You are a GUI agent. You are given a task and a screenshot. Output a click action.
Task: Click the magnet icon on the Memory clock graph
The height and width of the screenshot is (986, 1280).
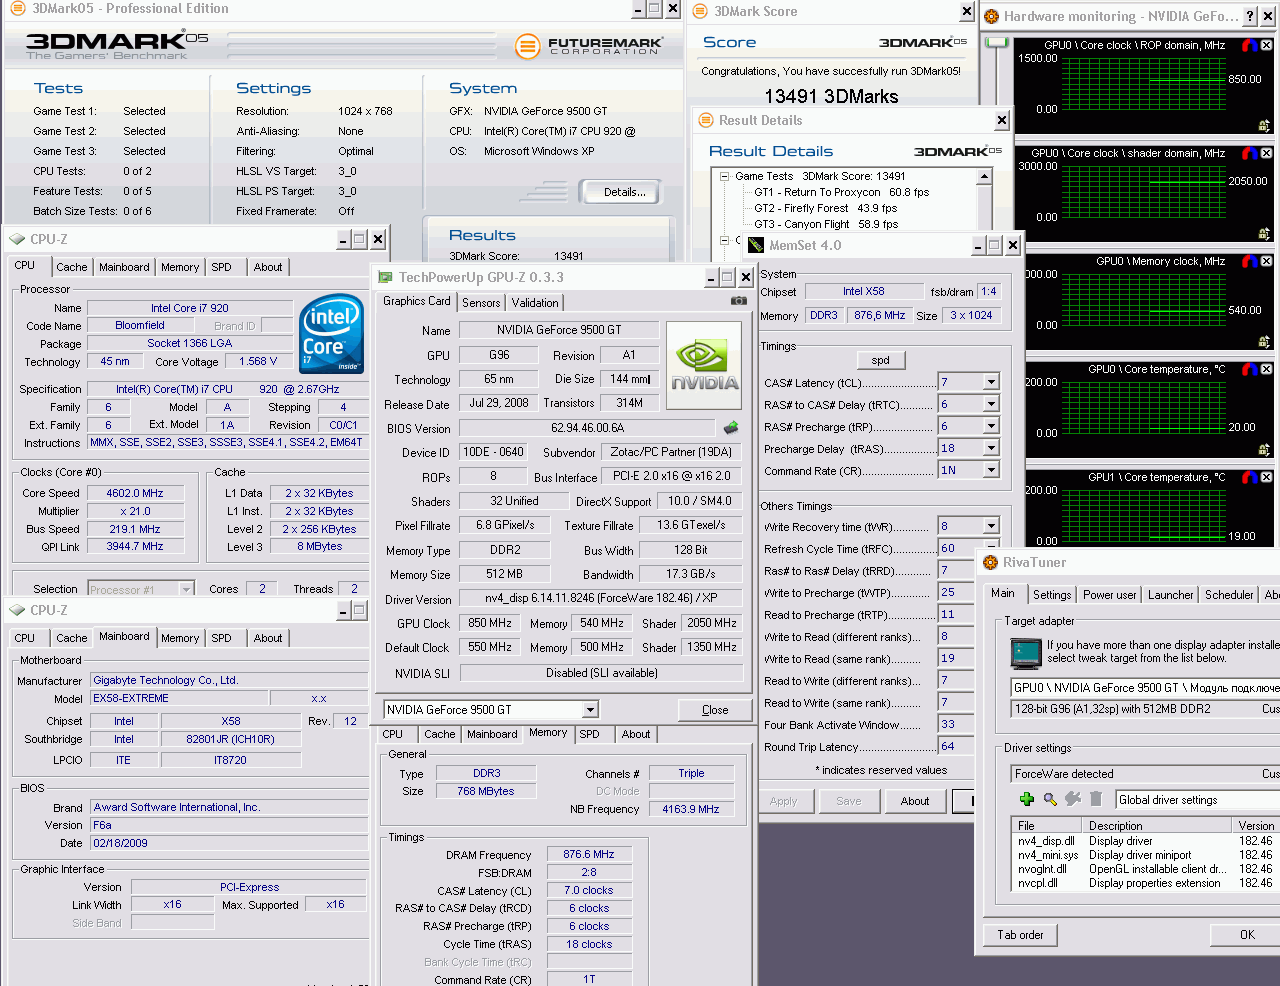[x=1250, y=261]
